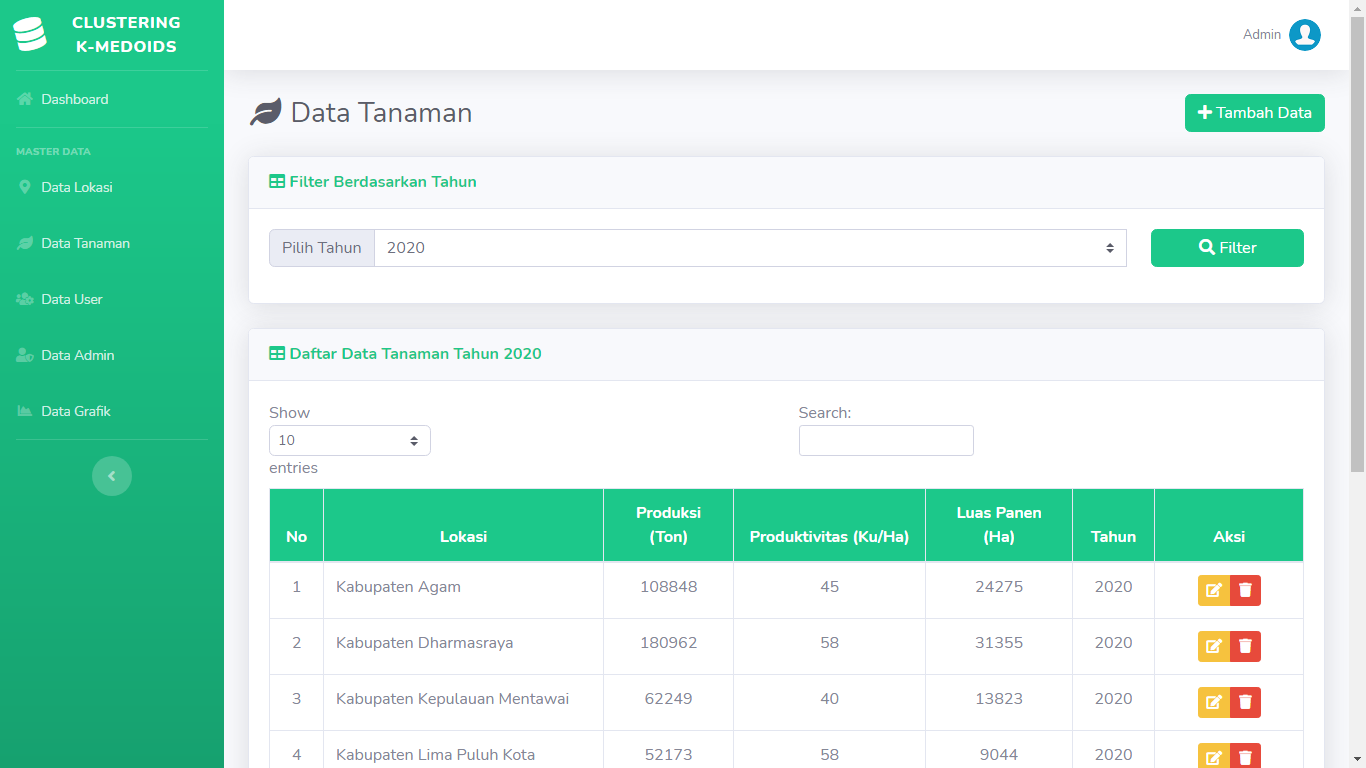Screen dimensions: 1366x768
Task: Click the edit icon for Kabupaten Agam
Action: (1213, 590)
